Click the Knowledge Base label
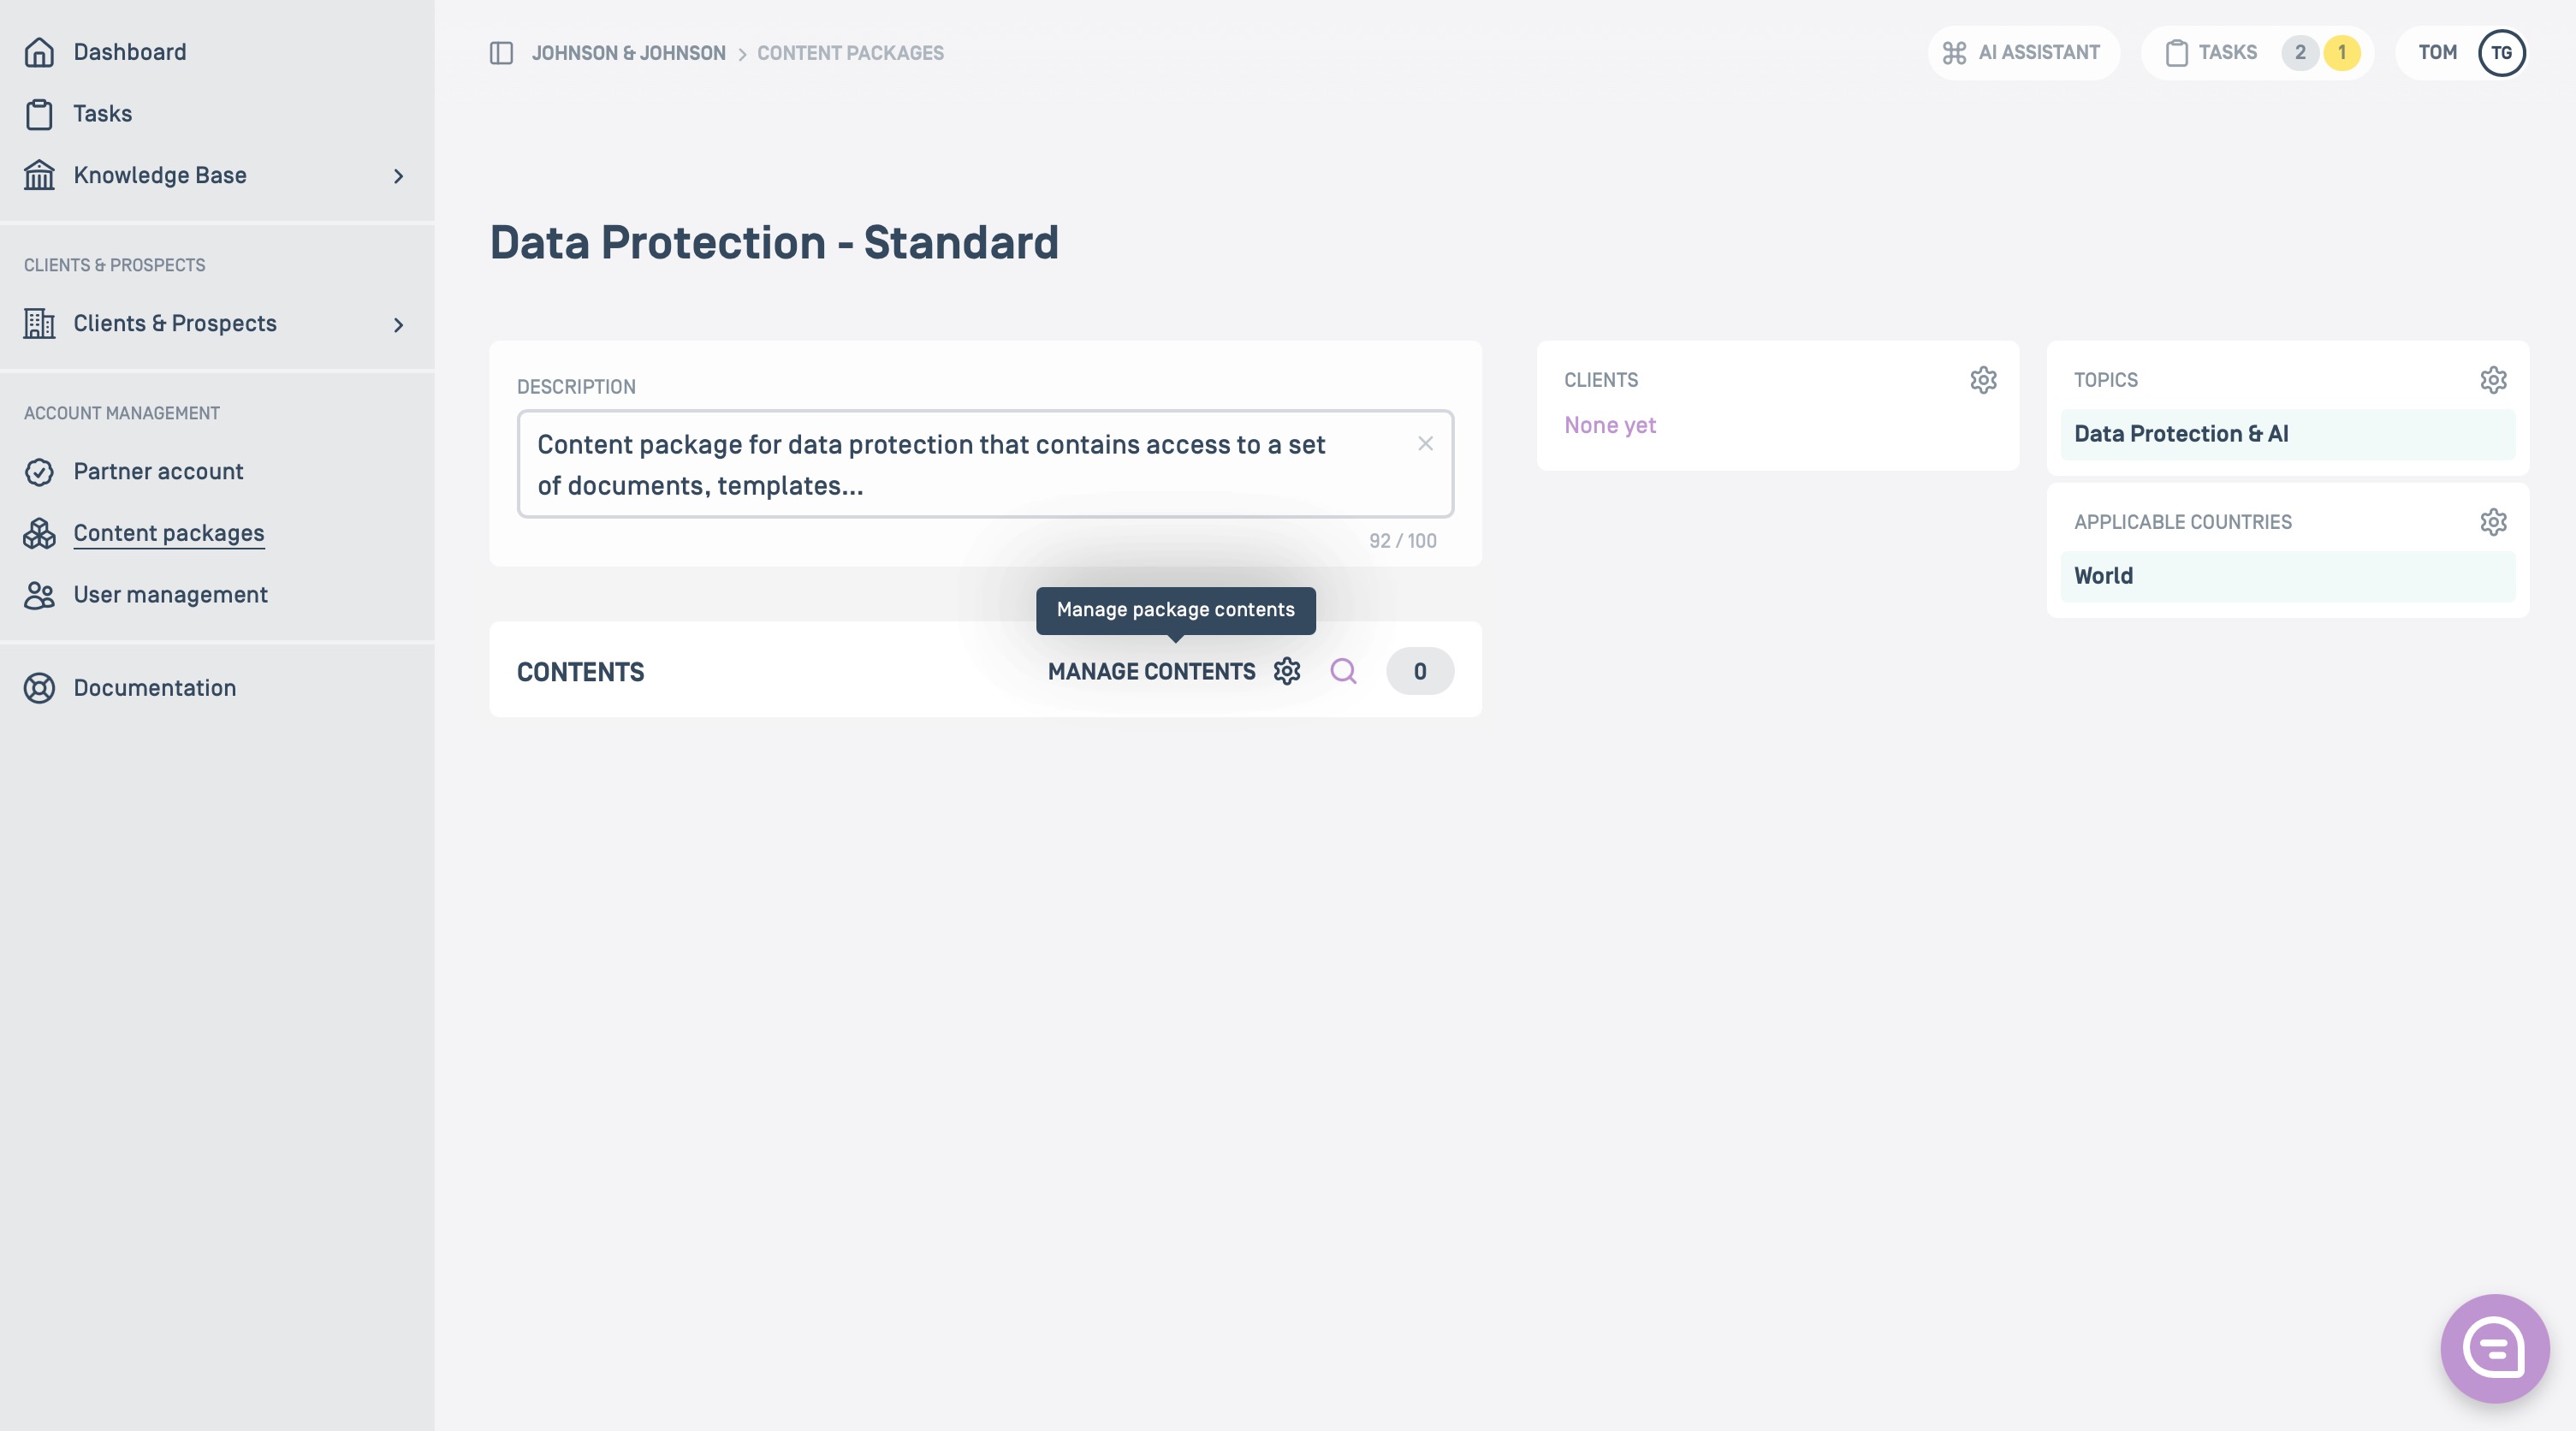 (160, 175)
